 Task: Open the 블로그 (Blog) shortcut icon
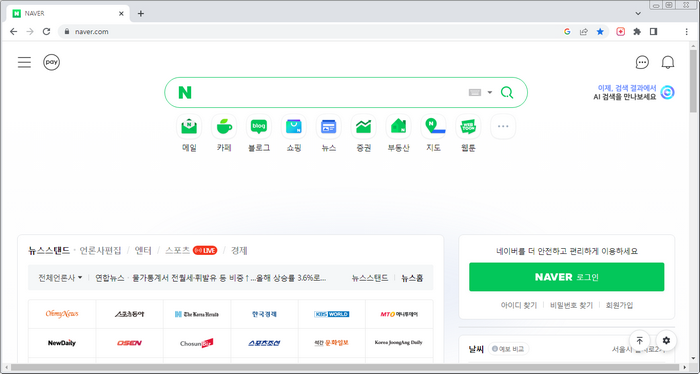(258, 127)
